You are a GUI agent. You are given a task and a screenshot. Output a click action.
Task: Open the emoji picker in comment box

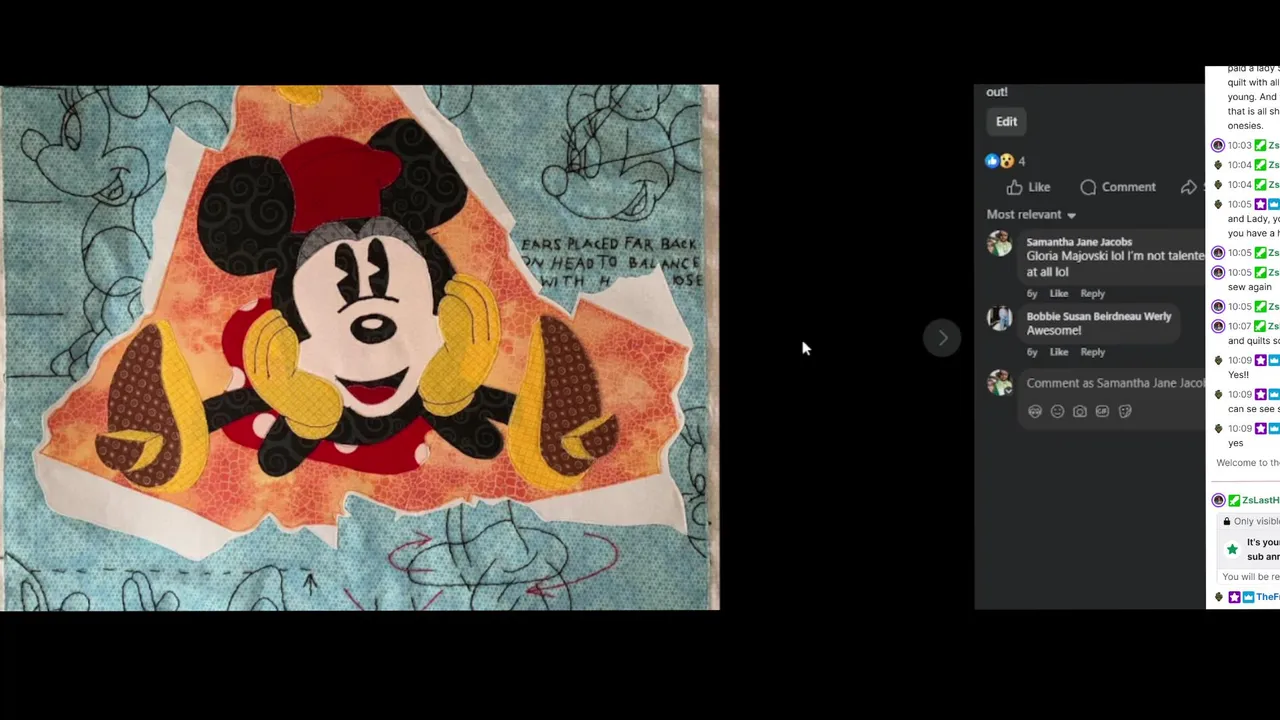click(1057, 411)
